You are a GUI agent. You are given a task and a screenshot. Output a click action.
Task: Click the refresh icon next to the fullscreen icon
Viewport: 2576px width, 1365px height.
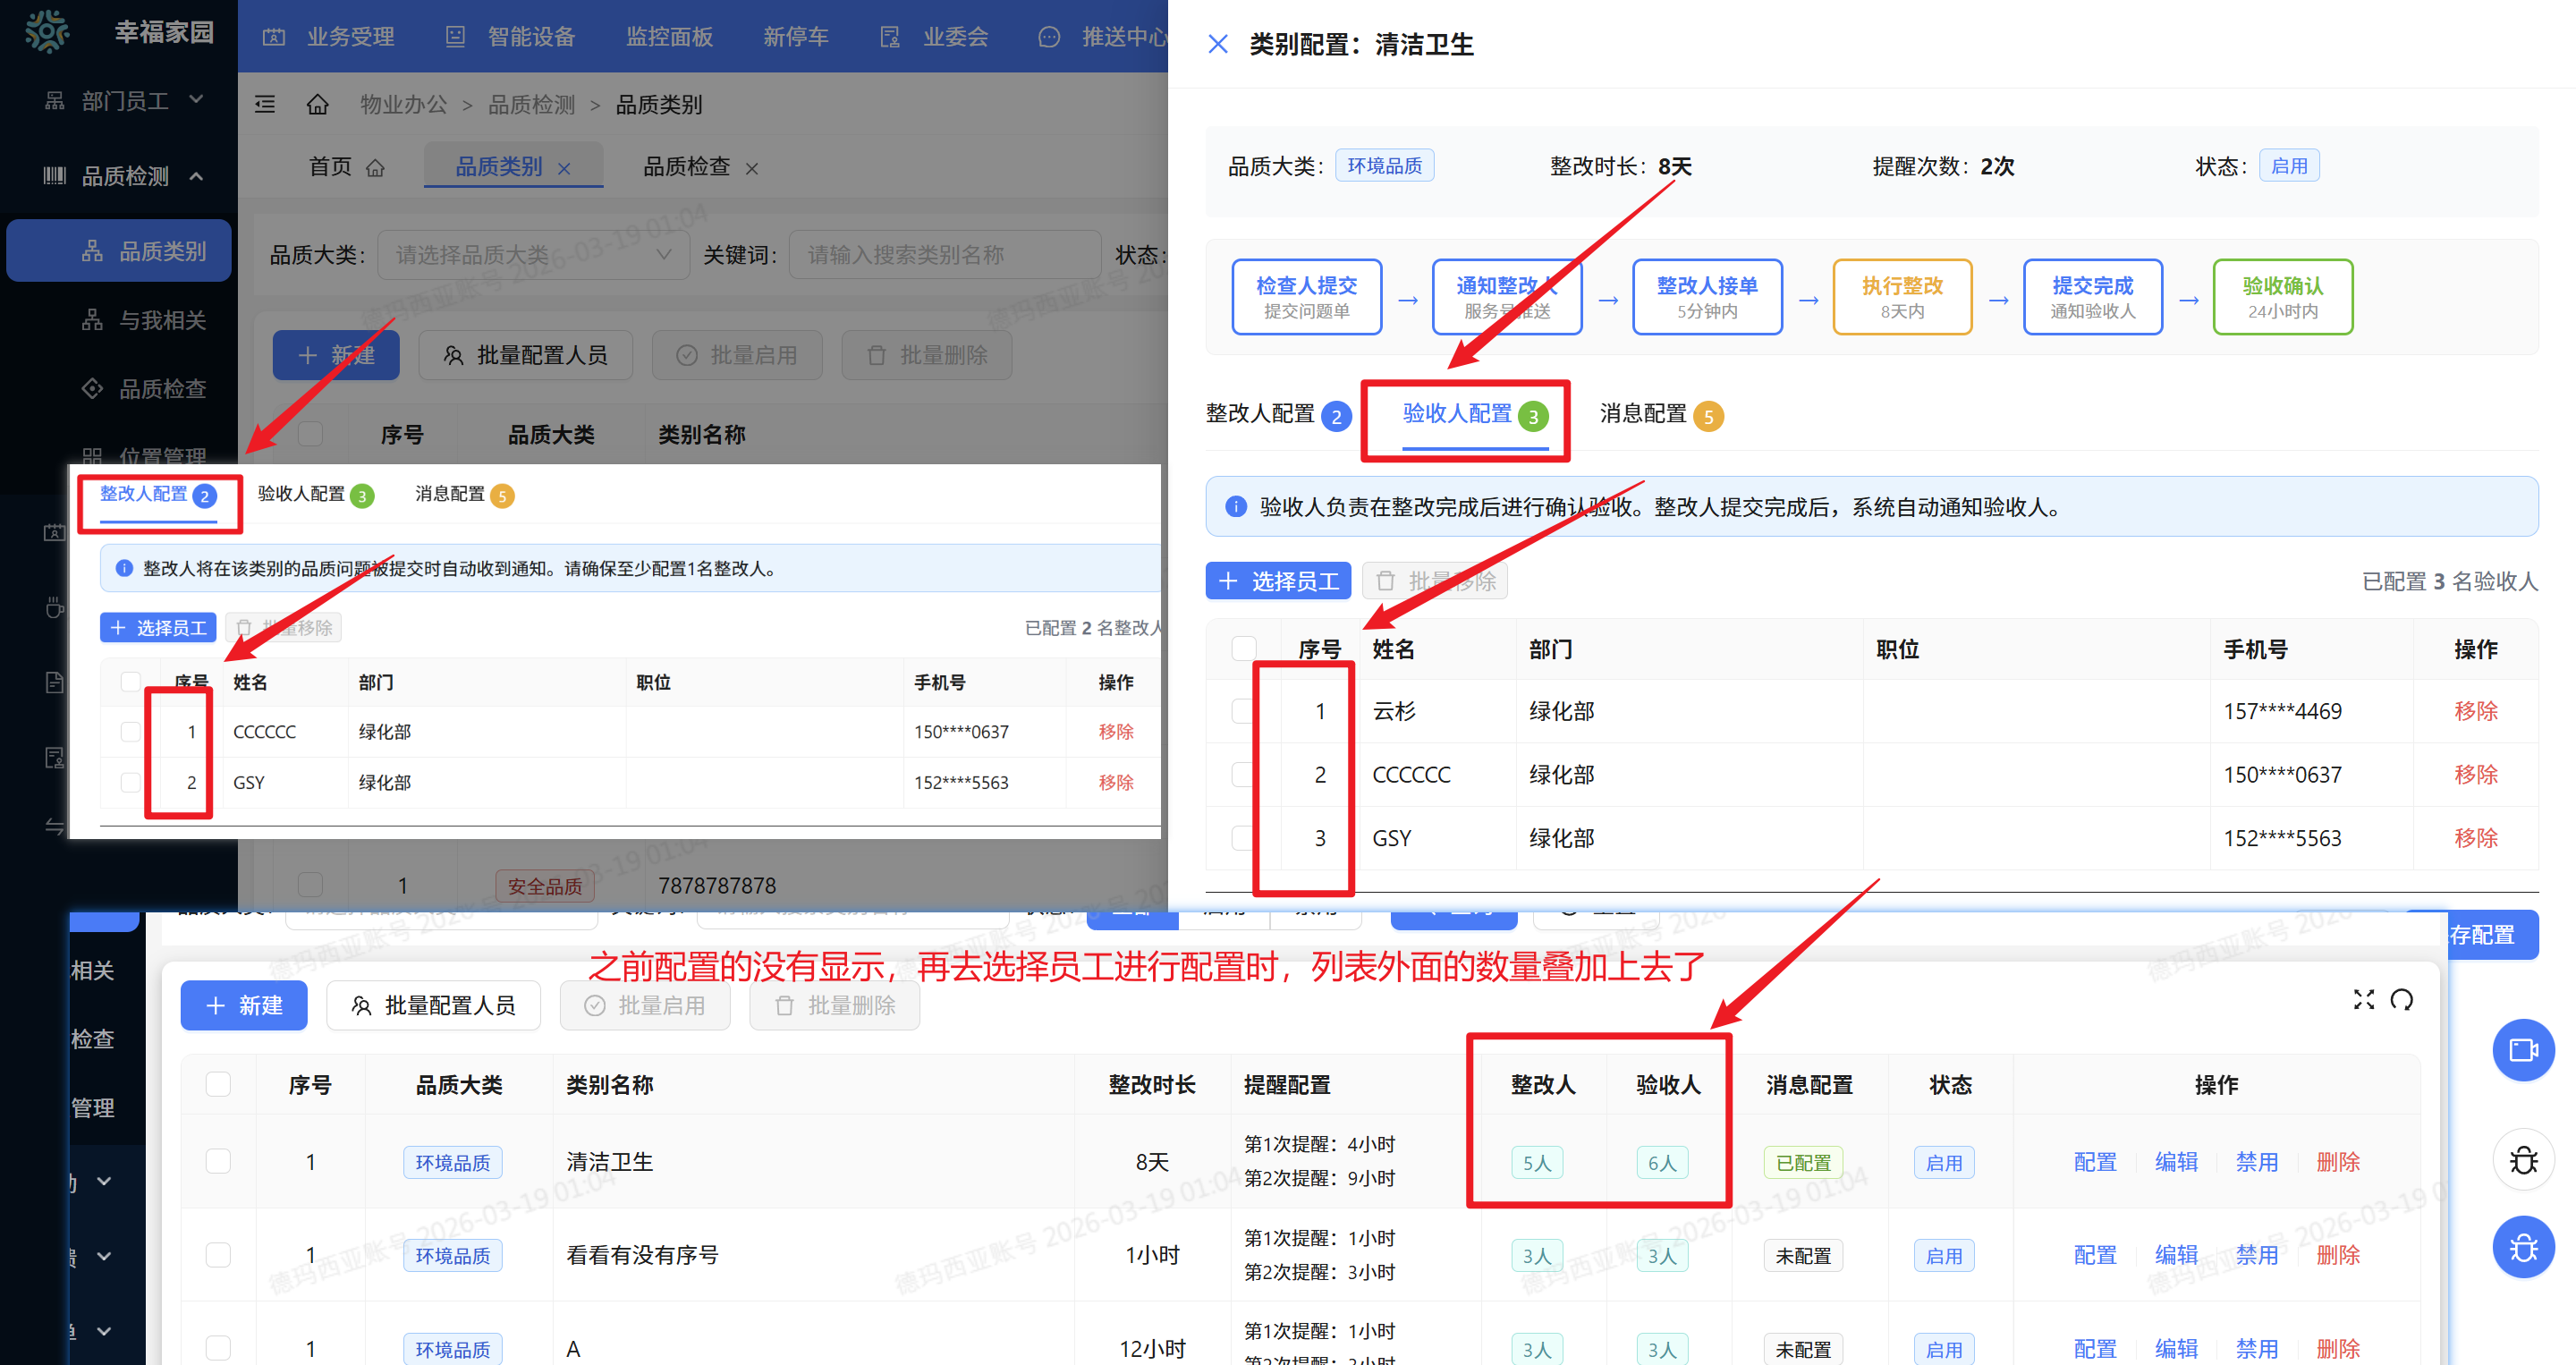click(2403, 999)
